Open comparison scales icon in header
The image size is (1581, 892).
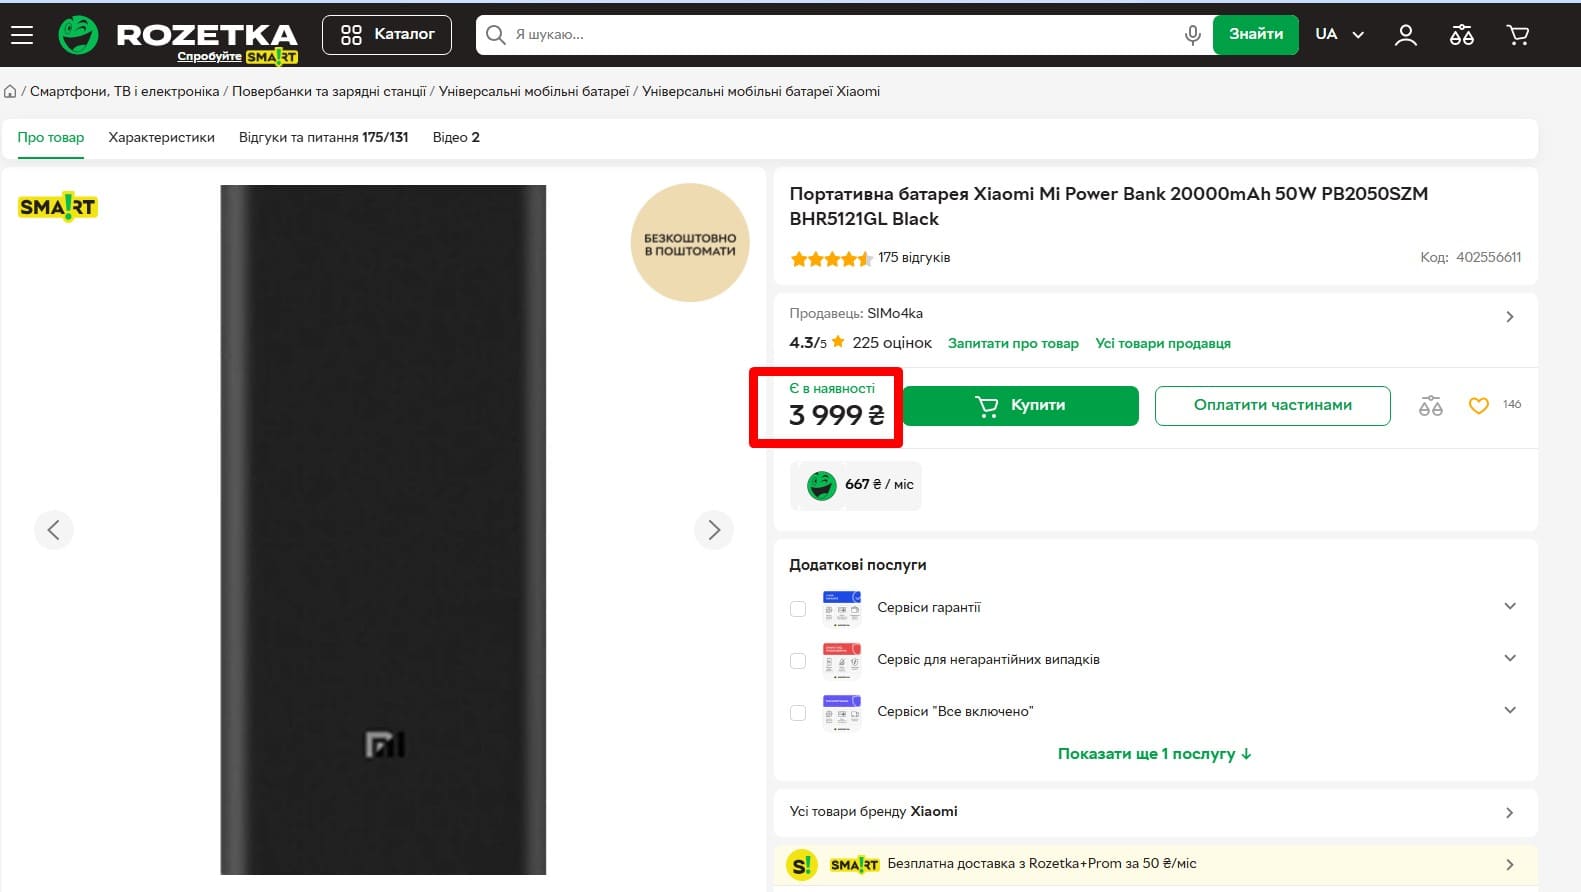click(x=1461, y=35)
